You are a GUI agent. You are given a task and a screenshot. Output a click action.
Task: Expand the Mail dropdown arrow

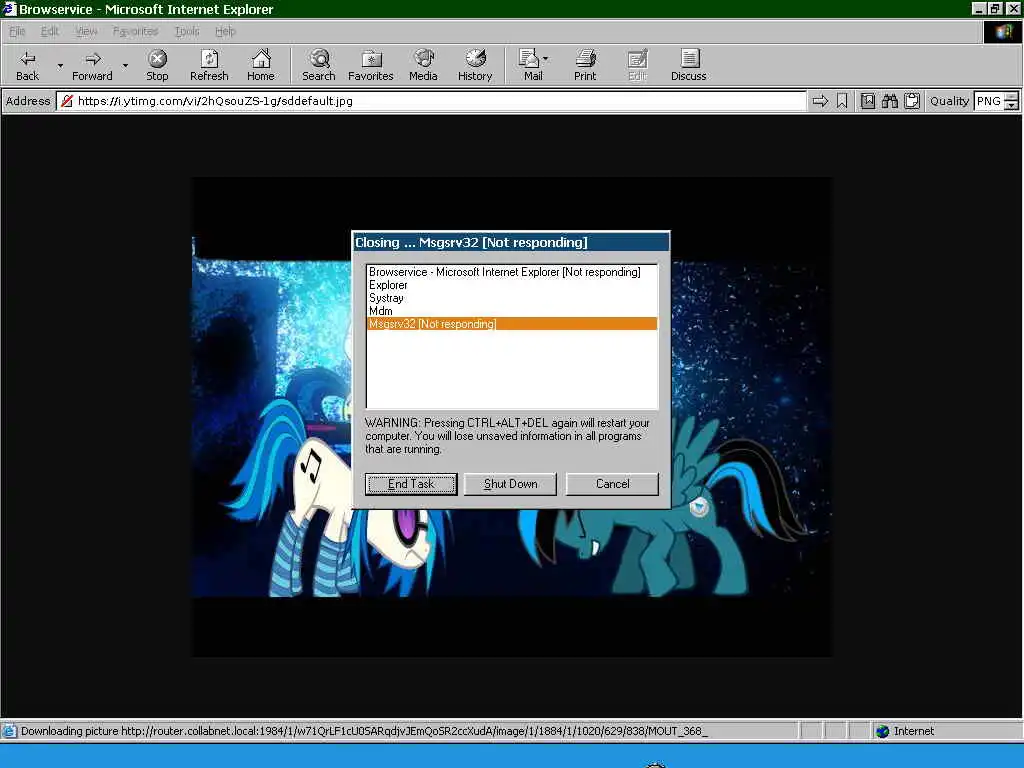546,59
